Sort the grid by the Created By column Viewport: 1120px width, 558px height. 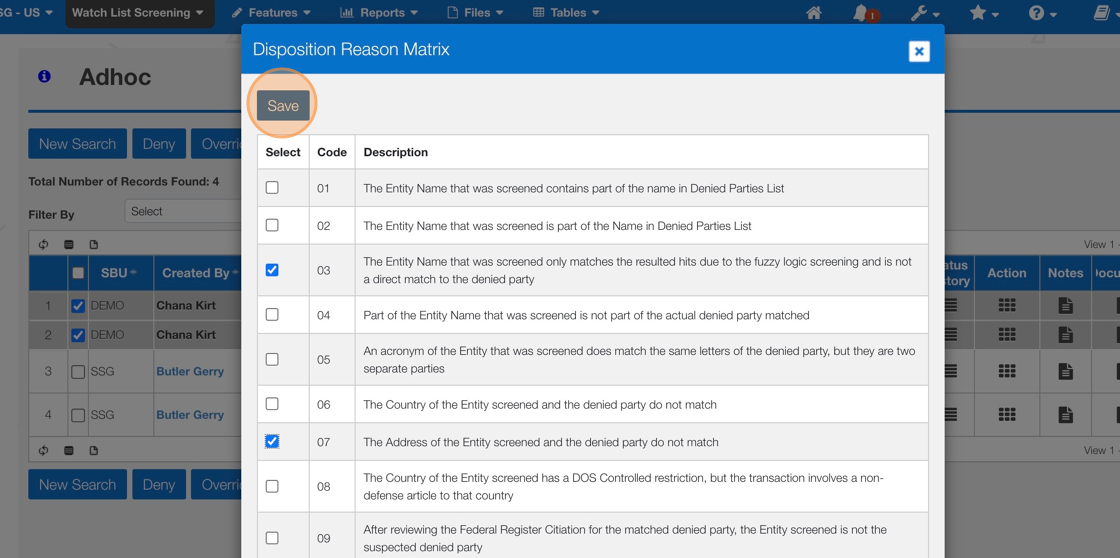[x=200, y=273]
